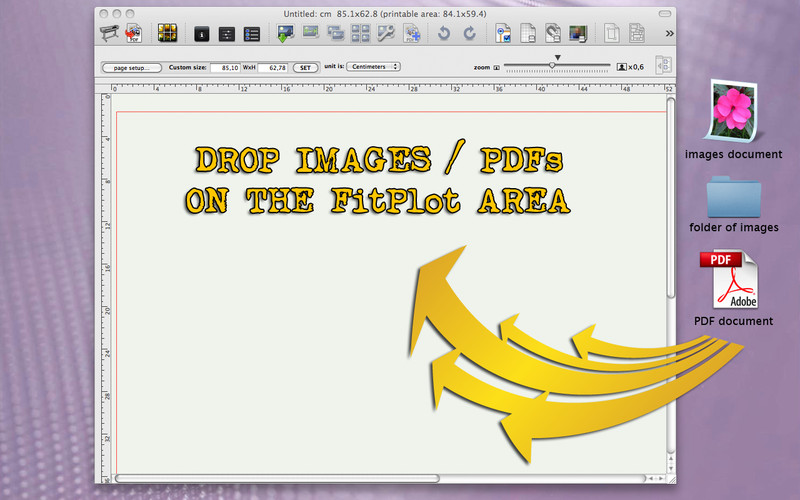Click the blank page layout icon
Screen dimensions: 800x500
611,34
